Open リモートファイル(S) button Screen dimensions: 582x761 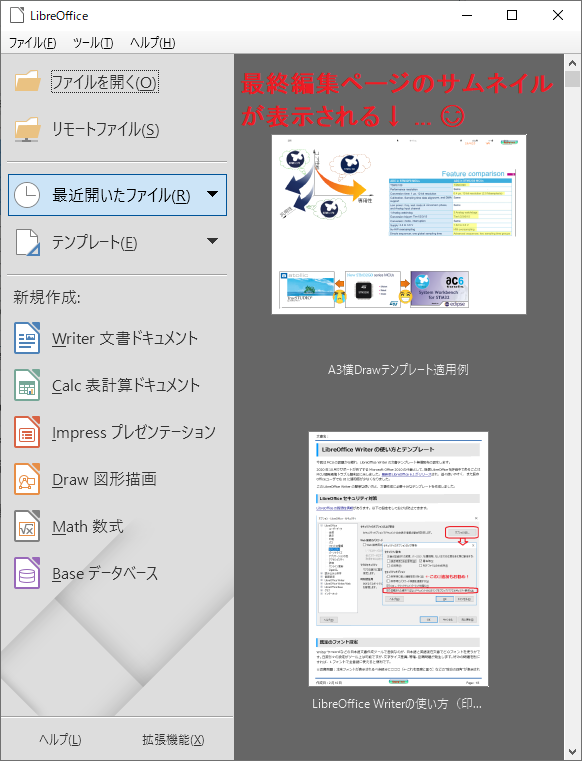(x=106, y=130)
